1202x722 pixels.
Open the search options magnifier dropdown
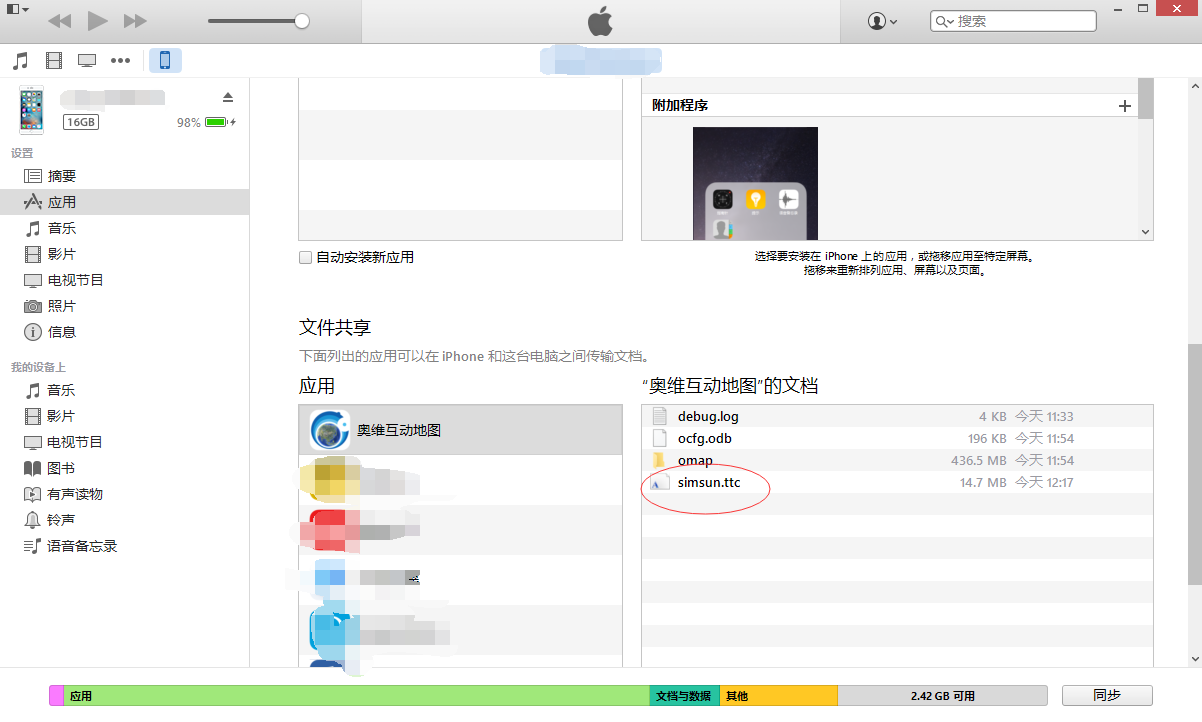(944, 21)
